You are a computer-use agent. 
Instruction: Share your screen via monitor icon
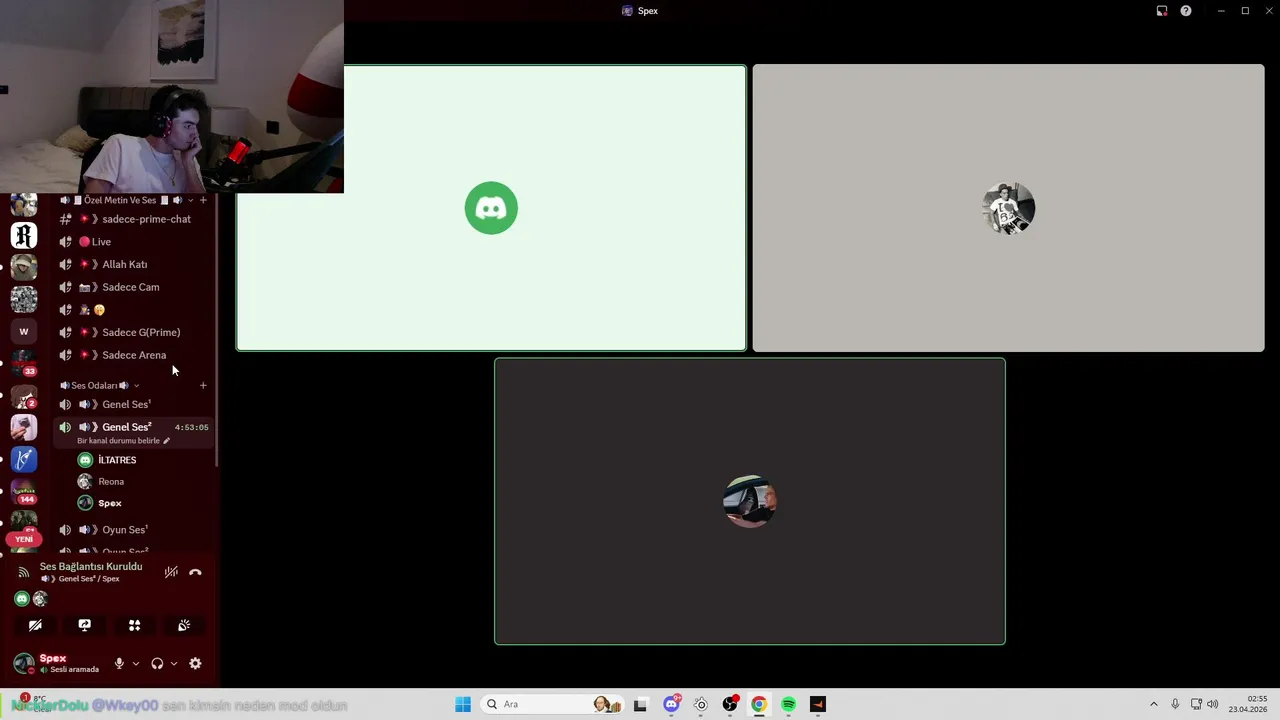coord(84,625)
